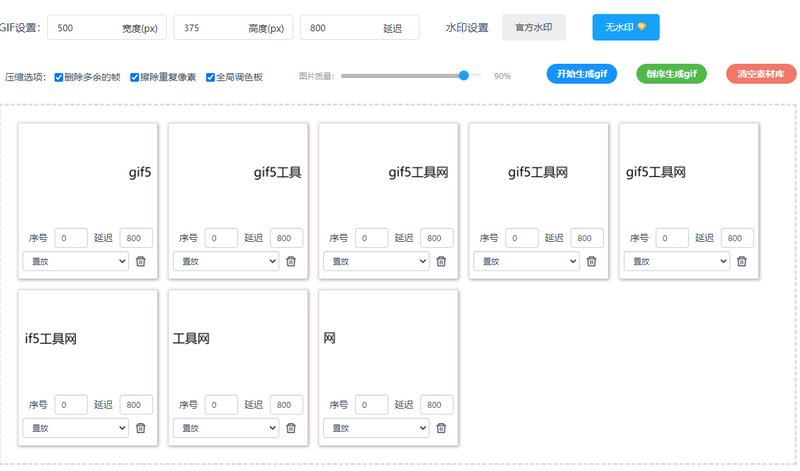Viewport: 800px width, 471px height.
Task: Open the 置放 dropdown on the "gif5工具" frame
Action: coord(226,261)
